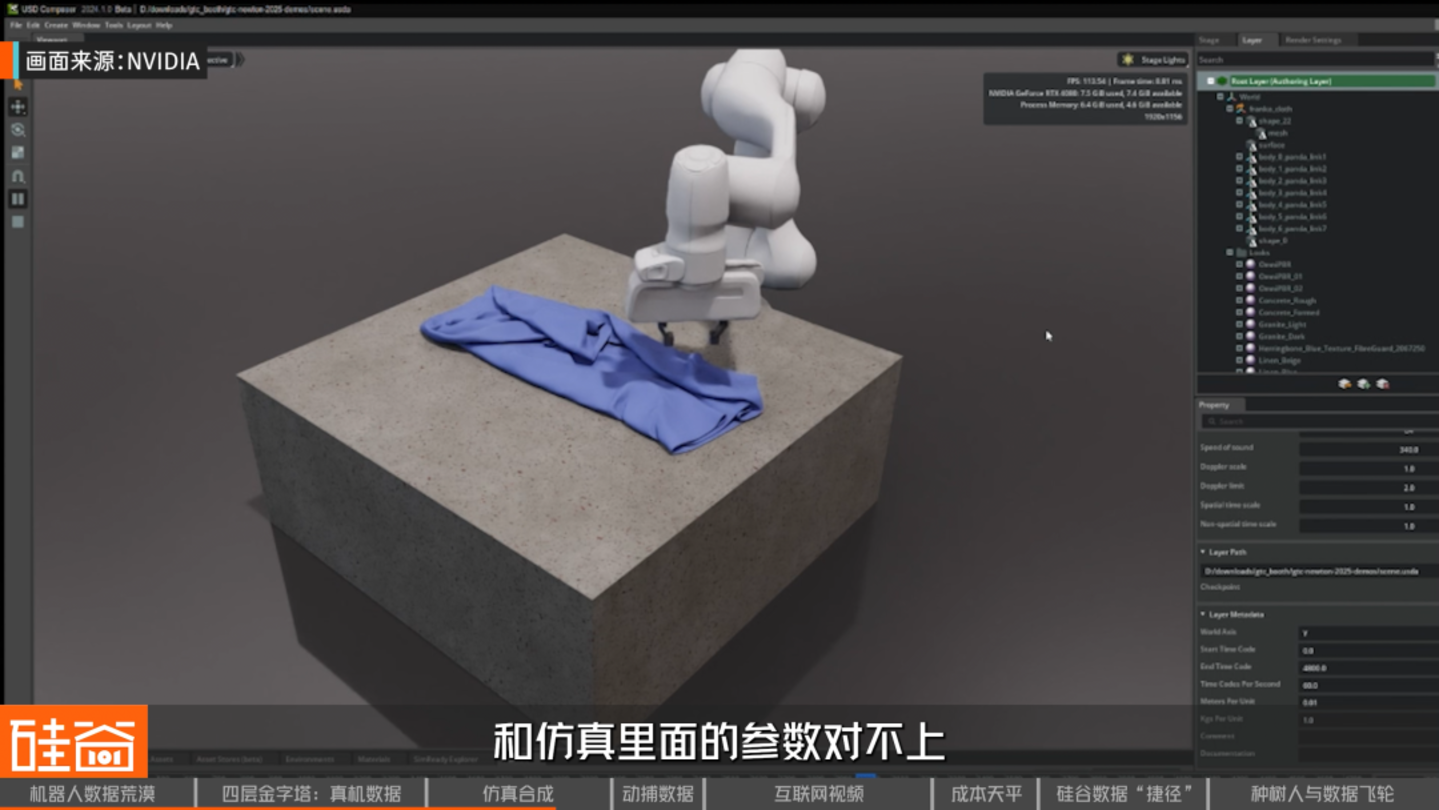Viewport: 1439px width, 810px height.
Task: Click the axis icon next to World
Action: (1231, 97)
